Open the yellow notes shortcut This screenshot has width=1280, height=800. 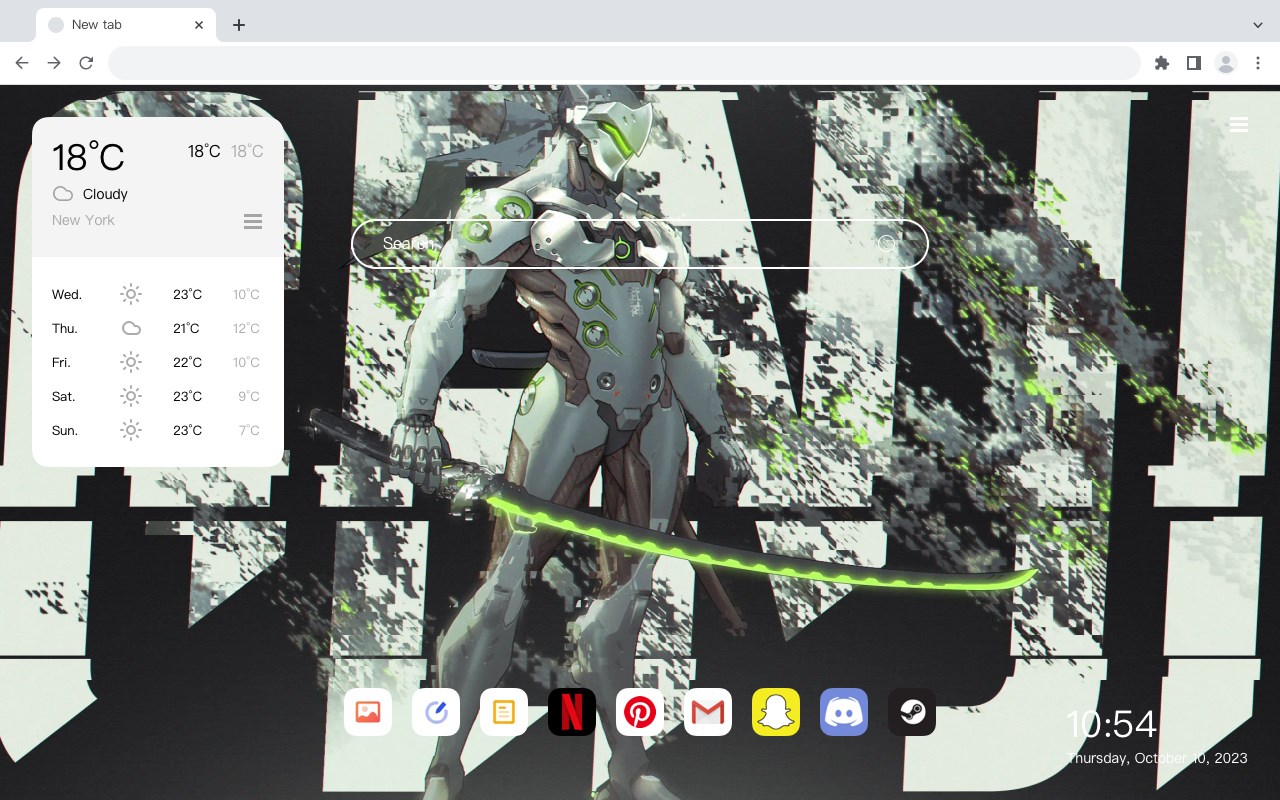click(x=504, y=712)
